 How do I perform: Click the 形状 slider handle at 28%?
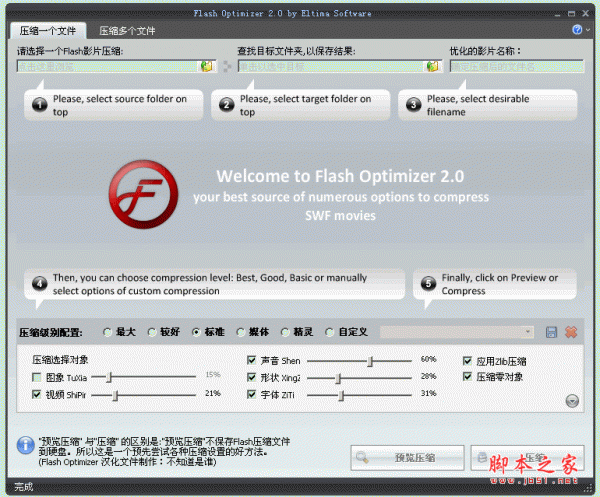338,379
